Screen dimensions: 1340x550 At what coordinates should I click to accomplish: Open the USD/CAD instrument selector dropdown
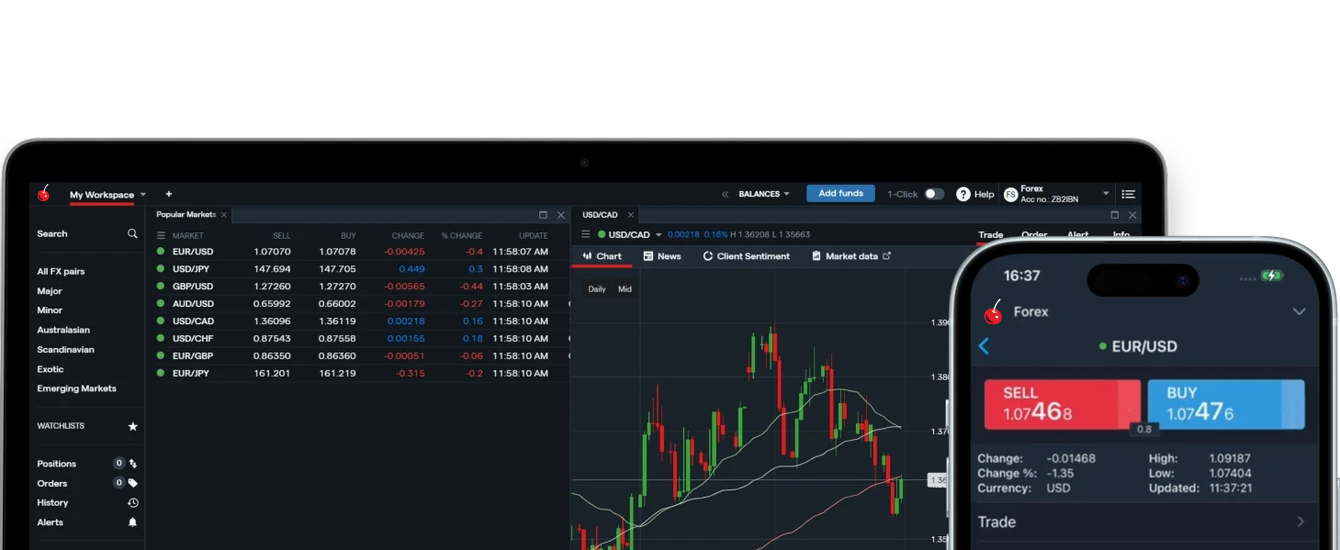click(658, 235)
